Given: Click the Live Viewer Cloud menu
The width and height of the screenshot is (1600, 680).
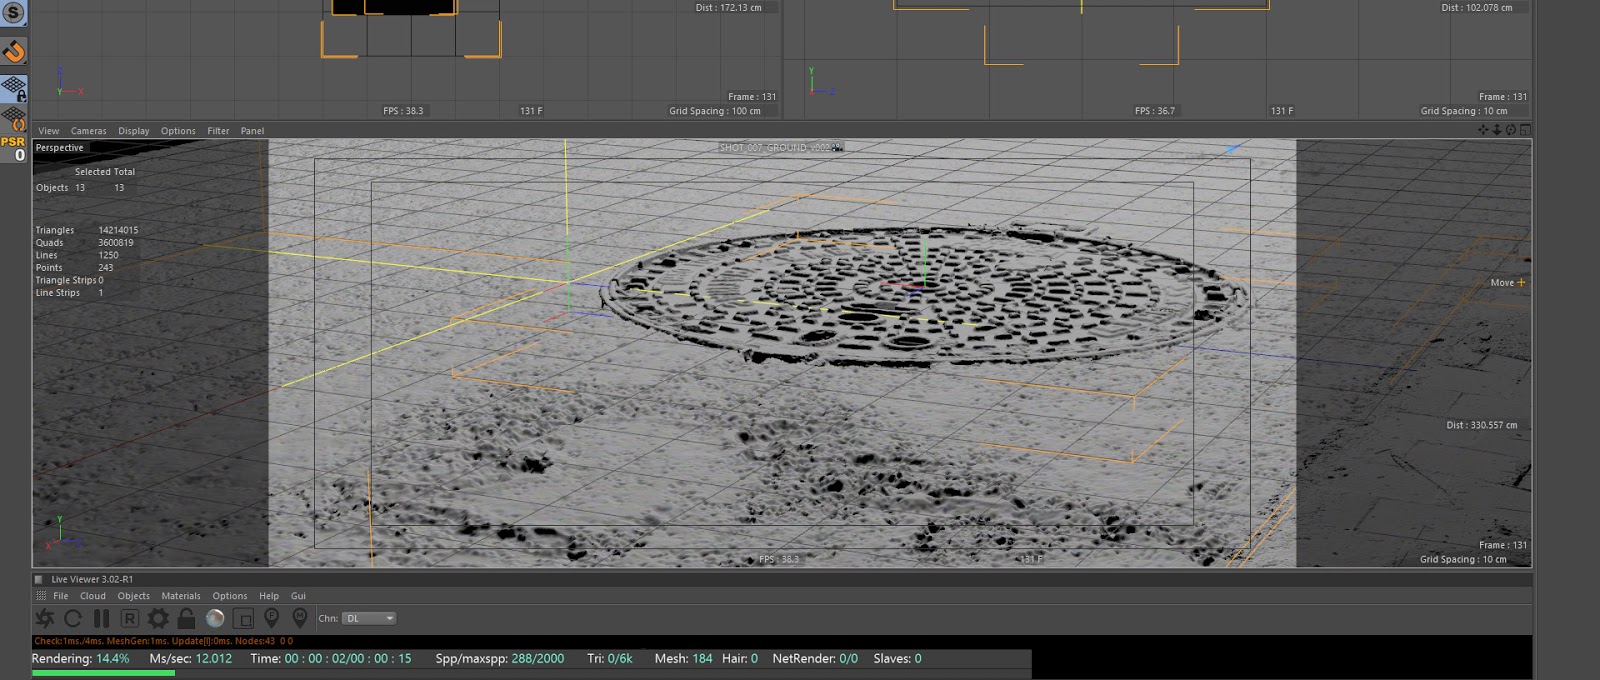Looking at the screenshot, I should coord(93,596).
